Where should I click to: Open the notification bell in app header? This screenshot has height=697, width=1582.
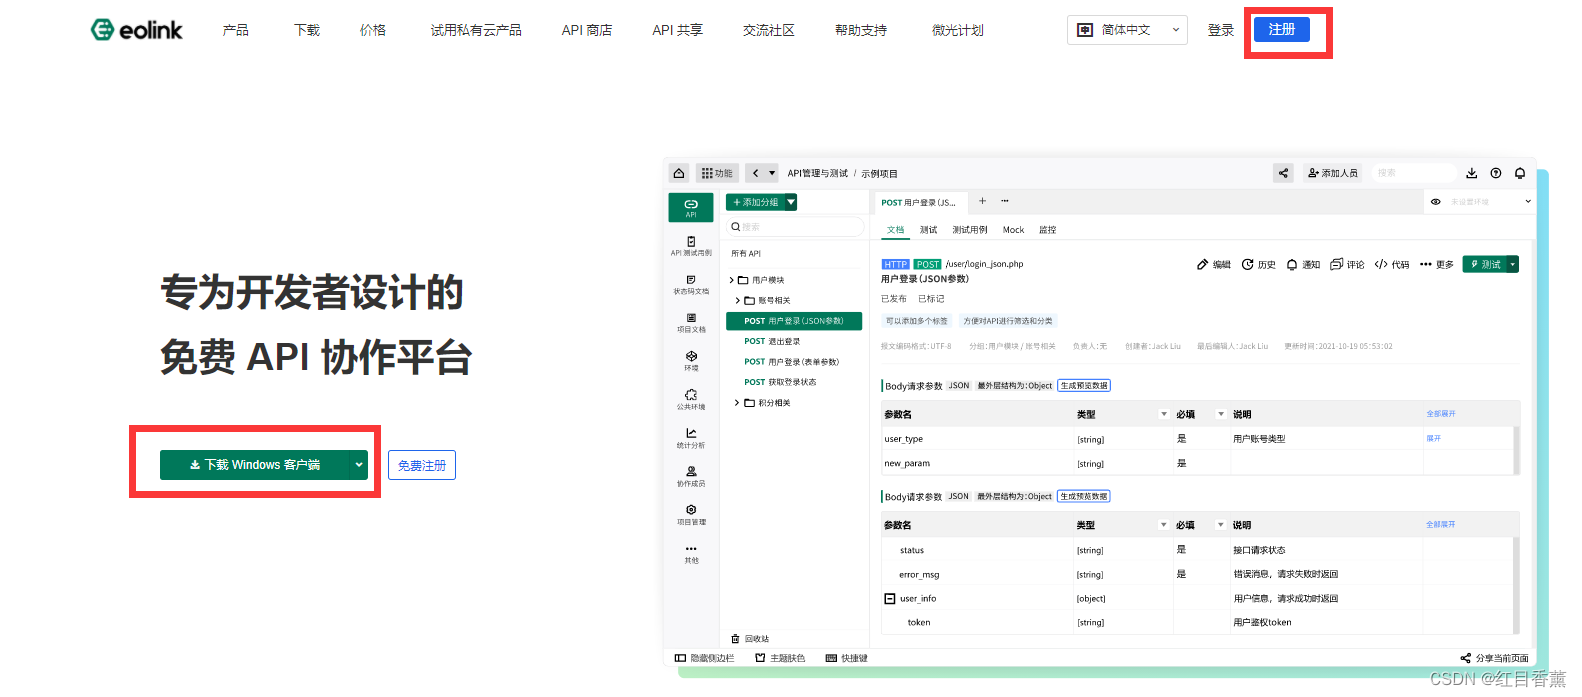tap(1520, 173)
